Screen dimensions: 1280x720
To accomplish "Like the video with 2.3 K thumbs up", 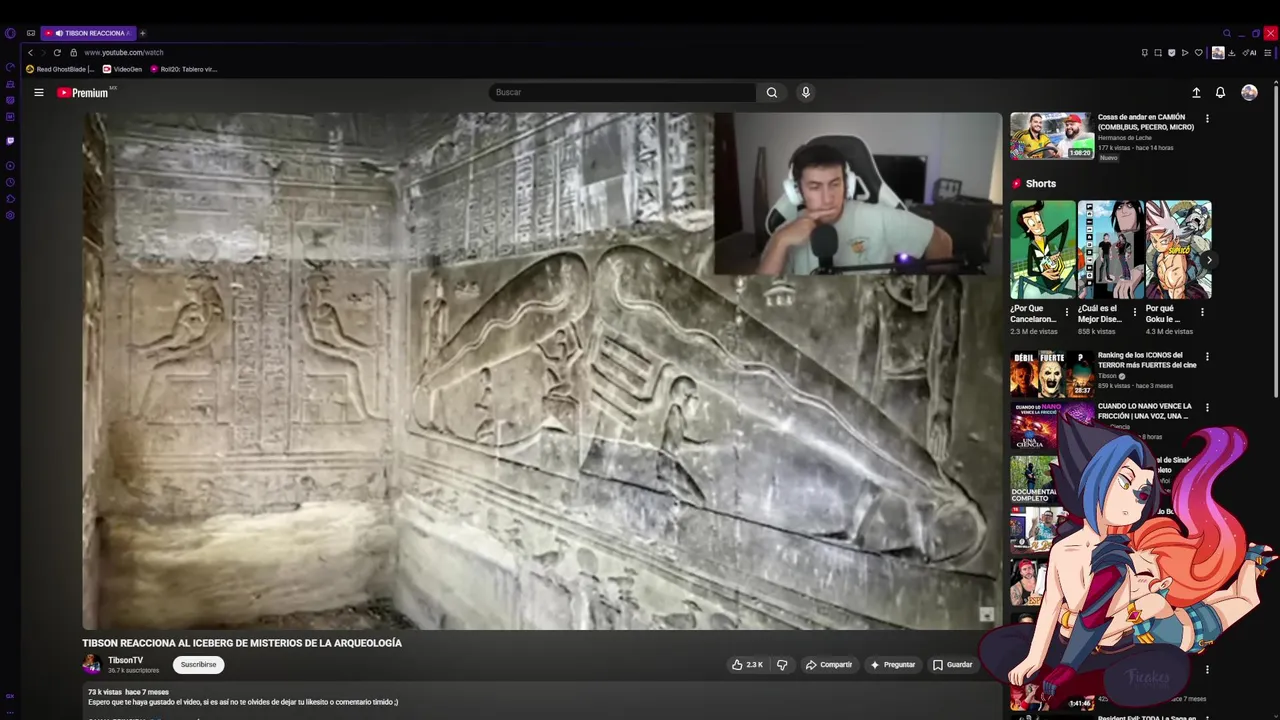I will pos(747,664).
